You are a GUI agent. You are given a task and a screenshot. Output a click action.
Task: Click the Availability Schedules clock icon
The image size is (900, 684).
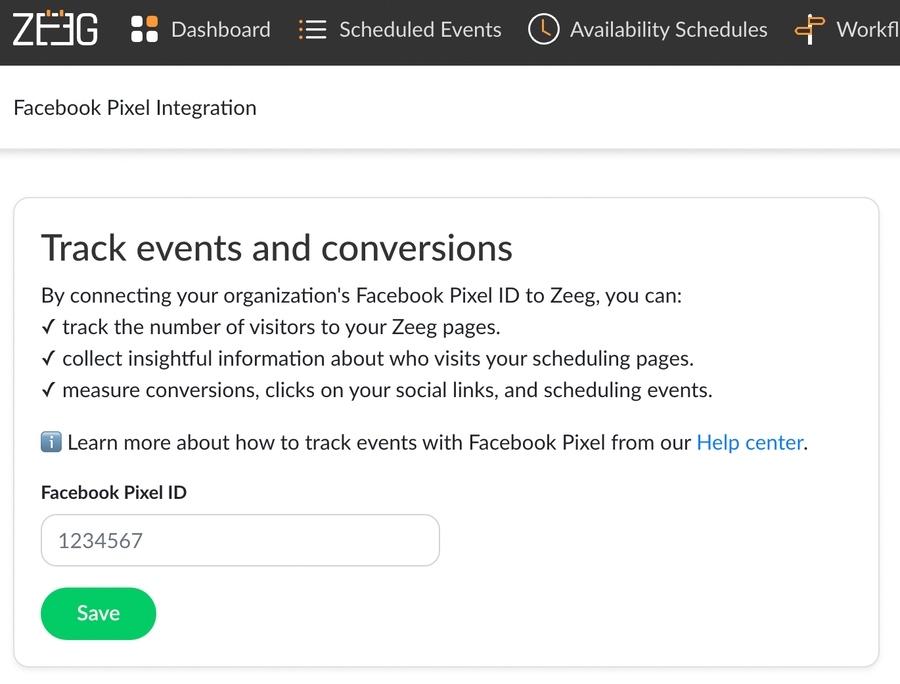543,30
